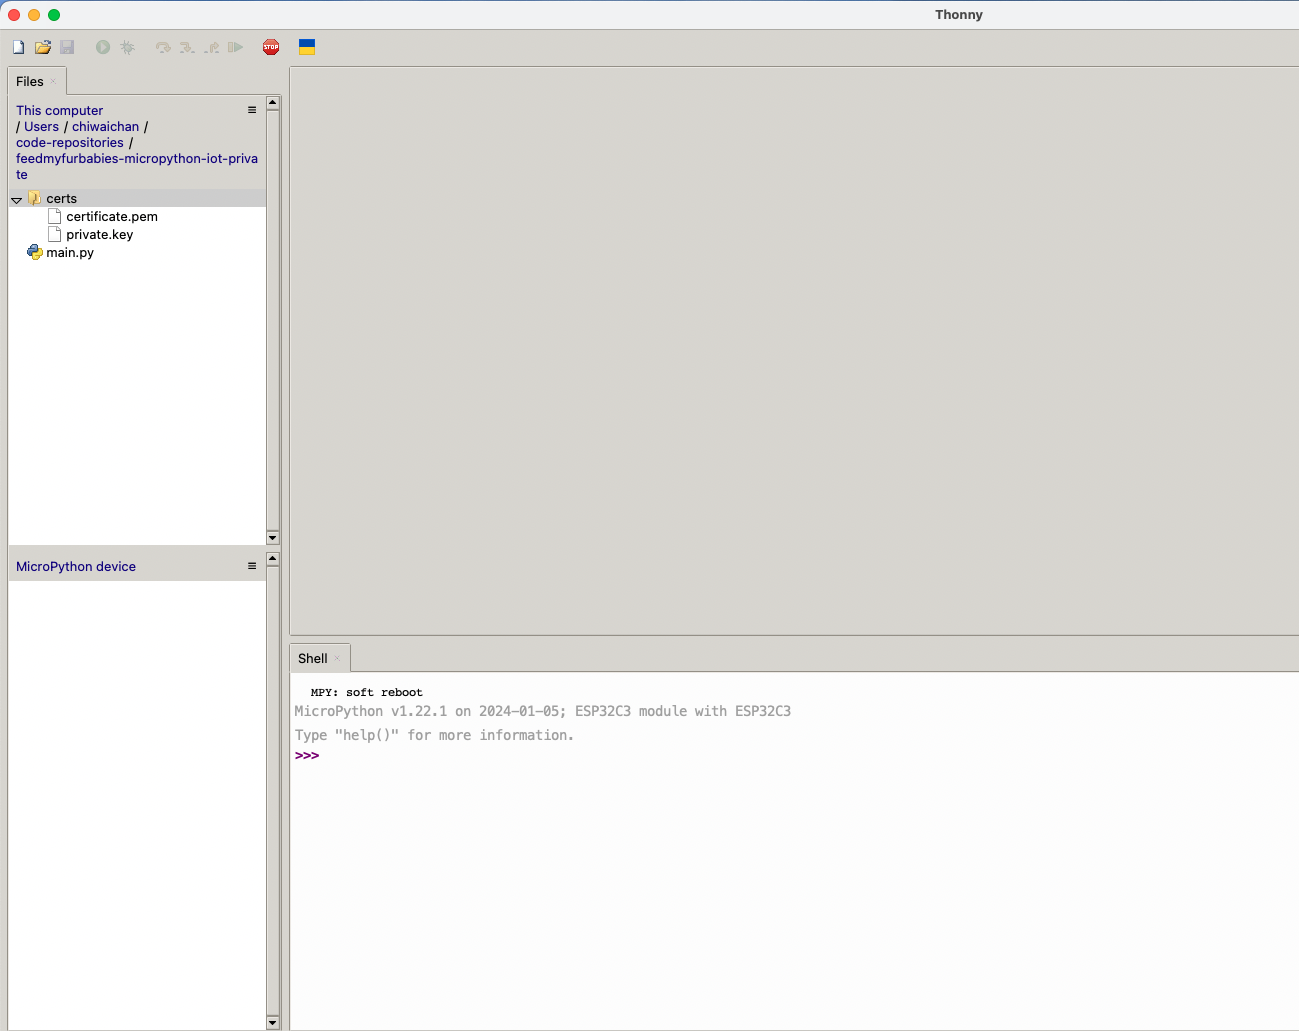
Task: Open MicroPython device panel hamburger menu
Action: click(x=252, y=566)
